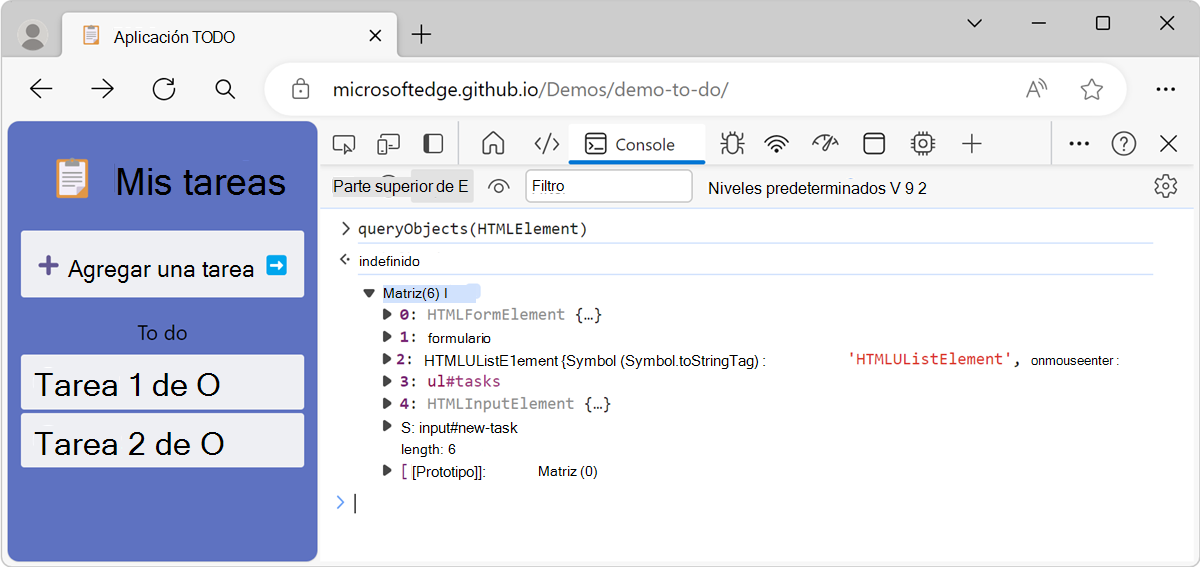Viewport: 1200px width, 567px height.
Task: Open DevTools help question mark
Action: coord(1124,144)
